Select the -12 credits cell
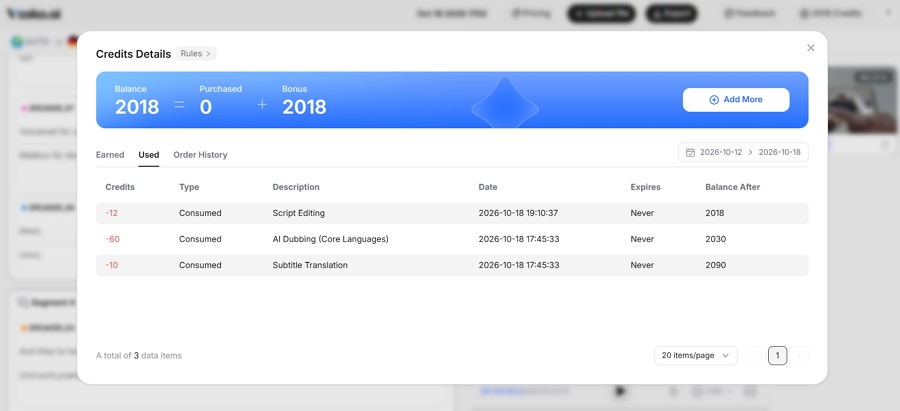This screenshot has width=900, height=411. (x=111, y=214)
